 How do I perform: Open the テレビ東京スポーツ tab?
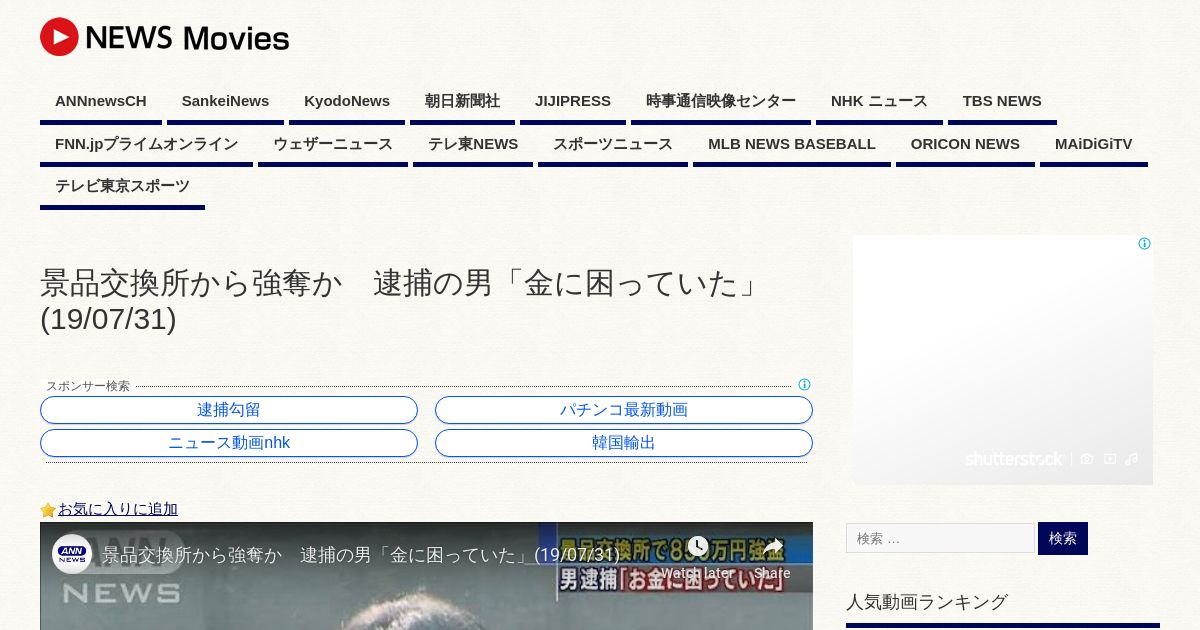(122, 186)
